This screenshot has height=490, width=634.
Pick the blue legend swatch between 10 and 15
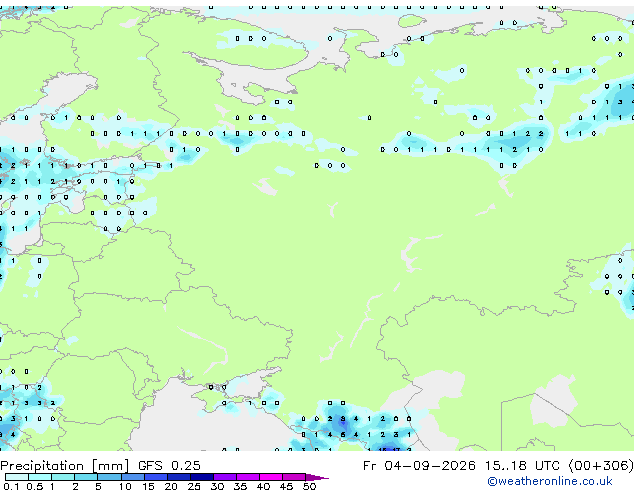point(132,477)
